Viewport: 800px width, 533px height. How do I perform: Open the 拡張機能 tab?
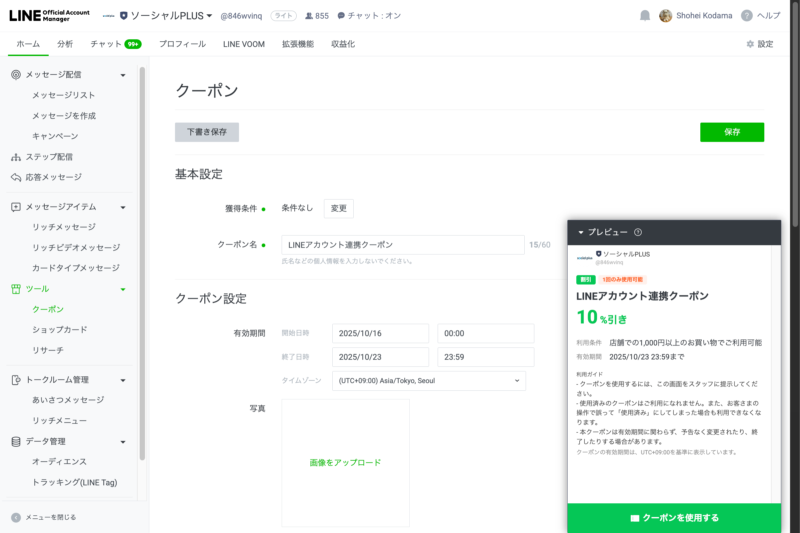298,44
